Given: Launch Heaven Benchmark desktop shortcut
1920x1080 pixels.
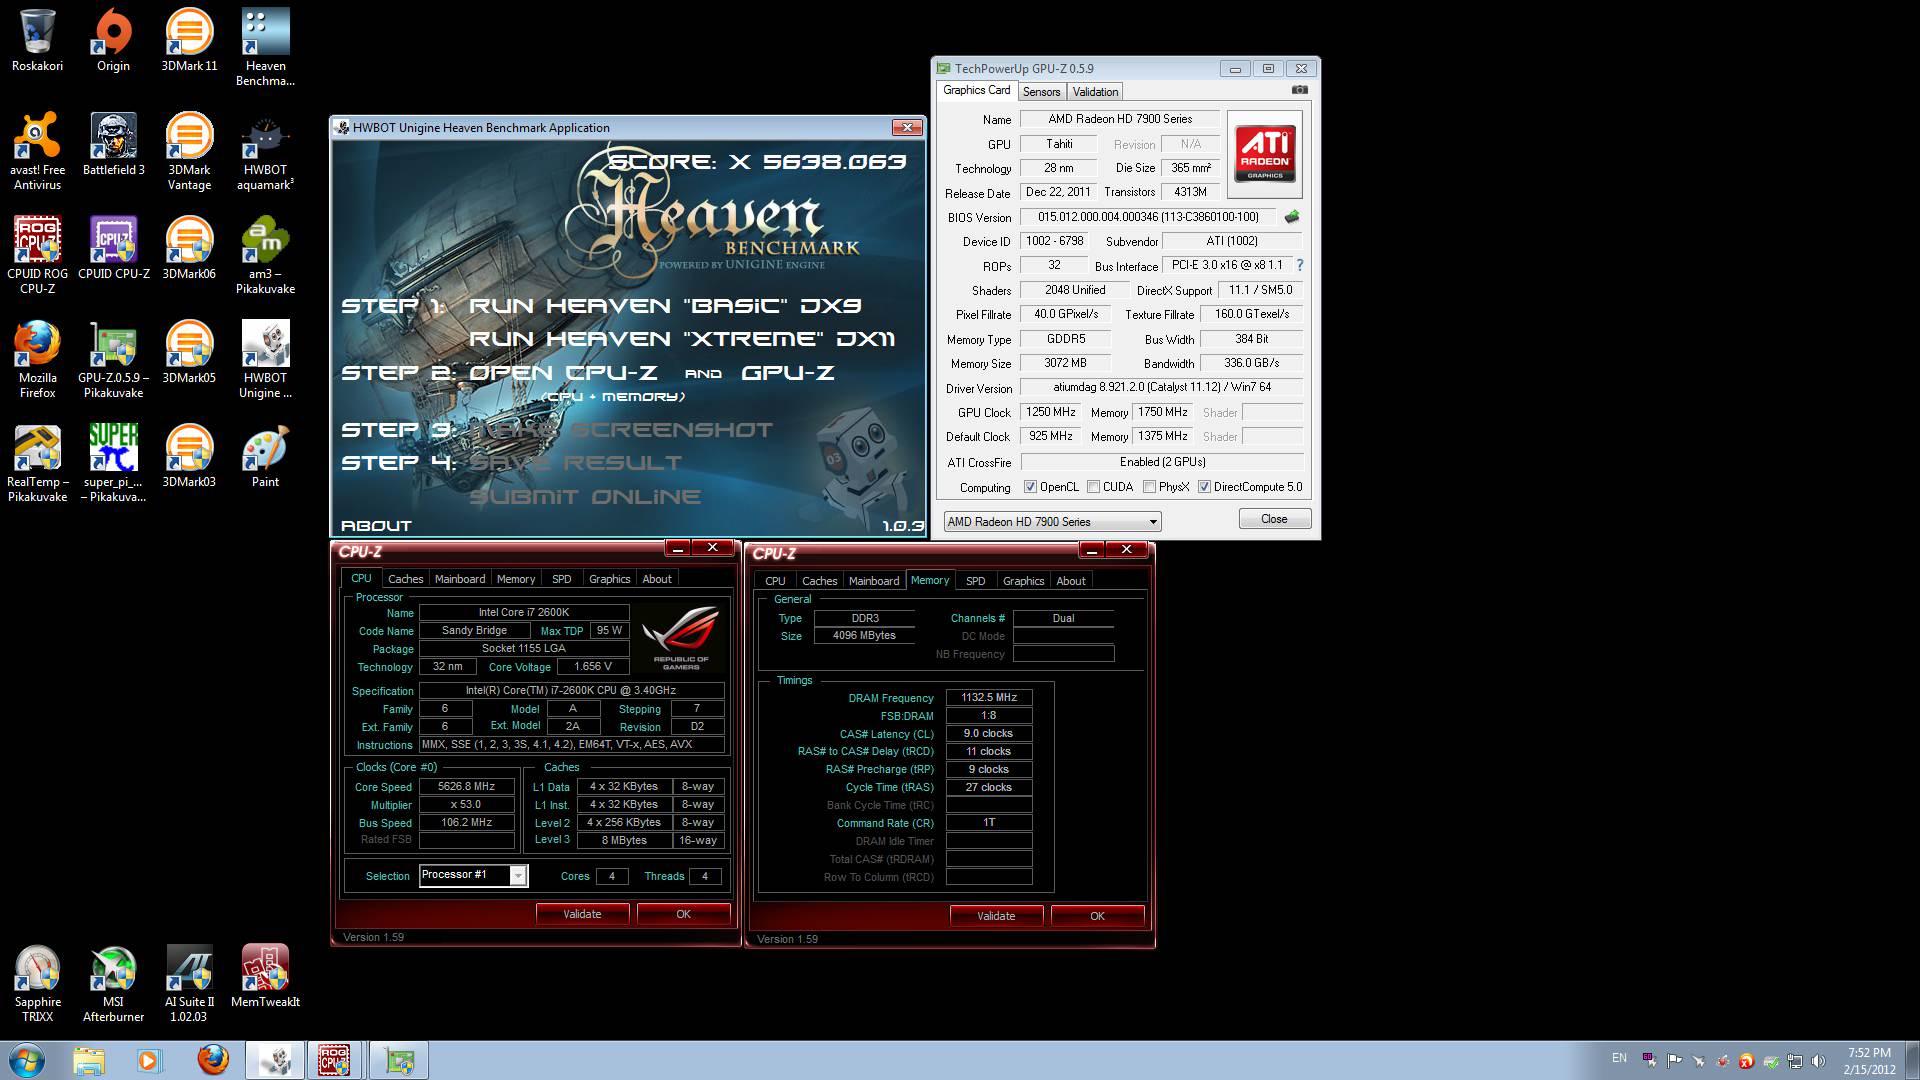Looking at the screenshot, I should 265,47.
